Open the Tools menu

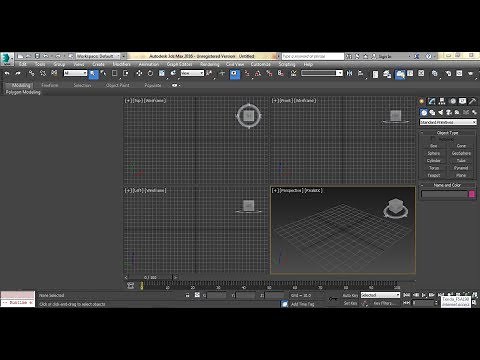coord(40,64)
